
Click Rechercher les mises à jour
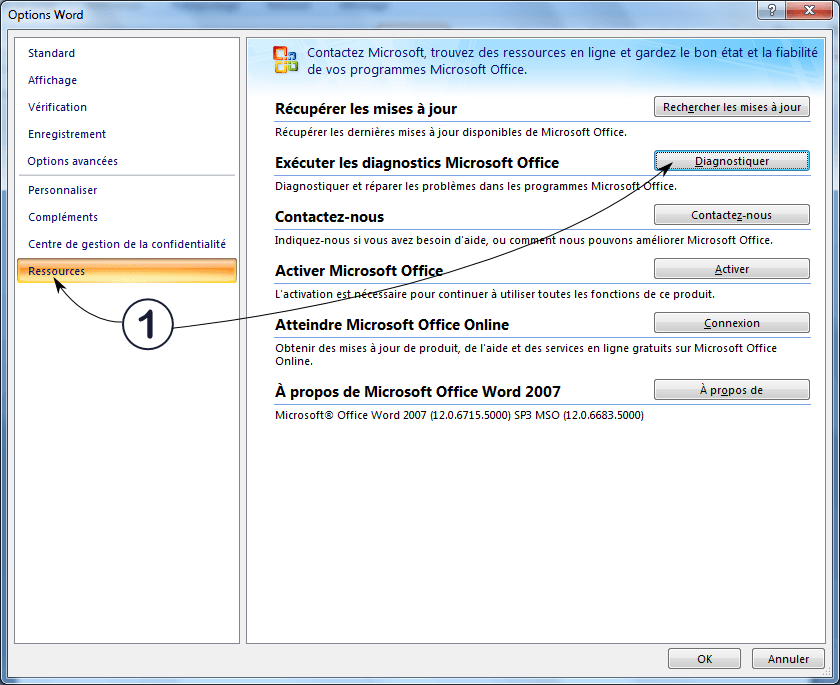tap(731, 106)
